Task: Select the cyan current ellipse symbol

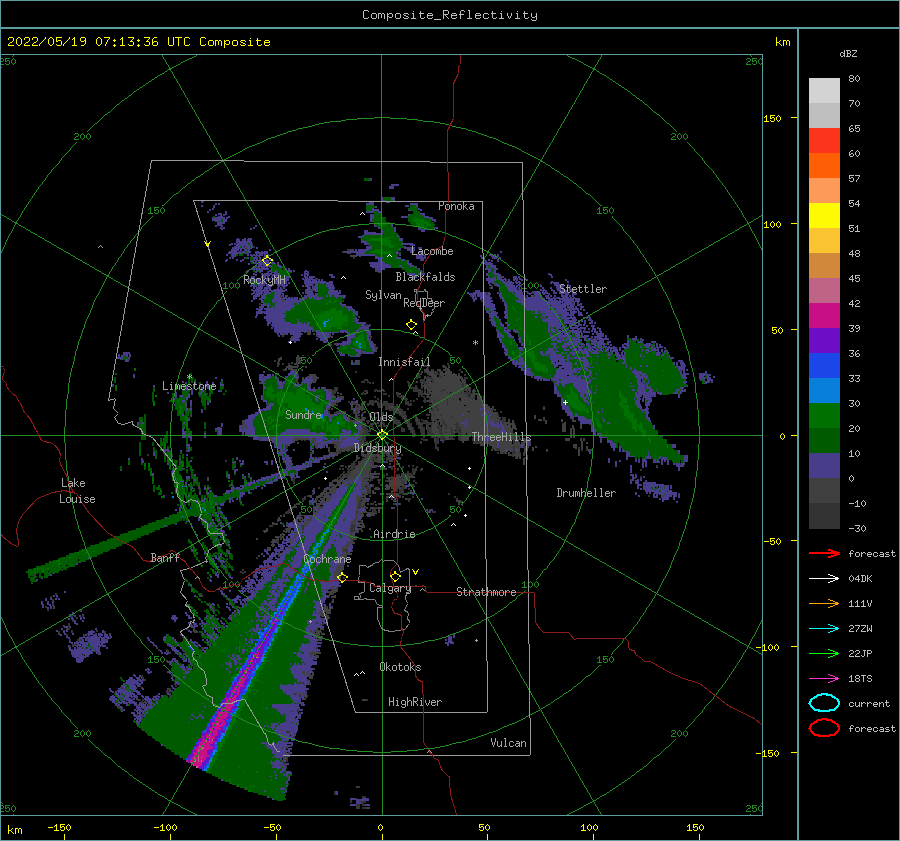Action: click(824, 703)
